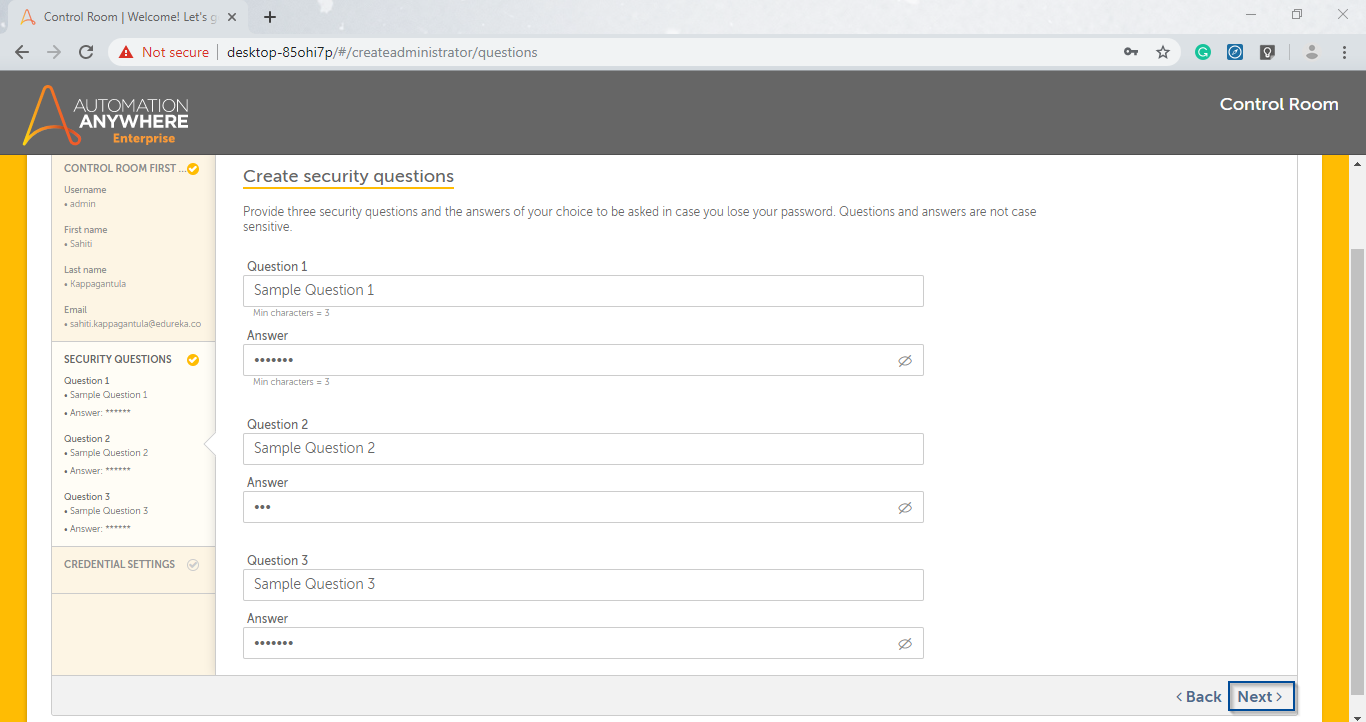Screen dimensions: 1366x722
Task: Go back with the Back button
Action: tap(1198, 697)
